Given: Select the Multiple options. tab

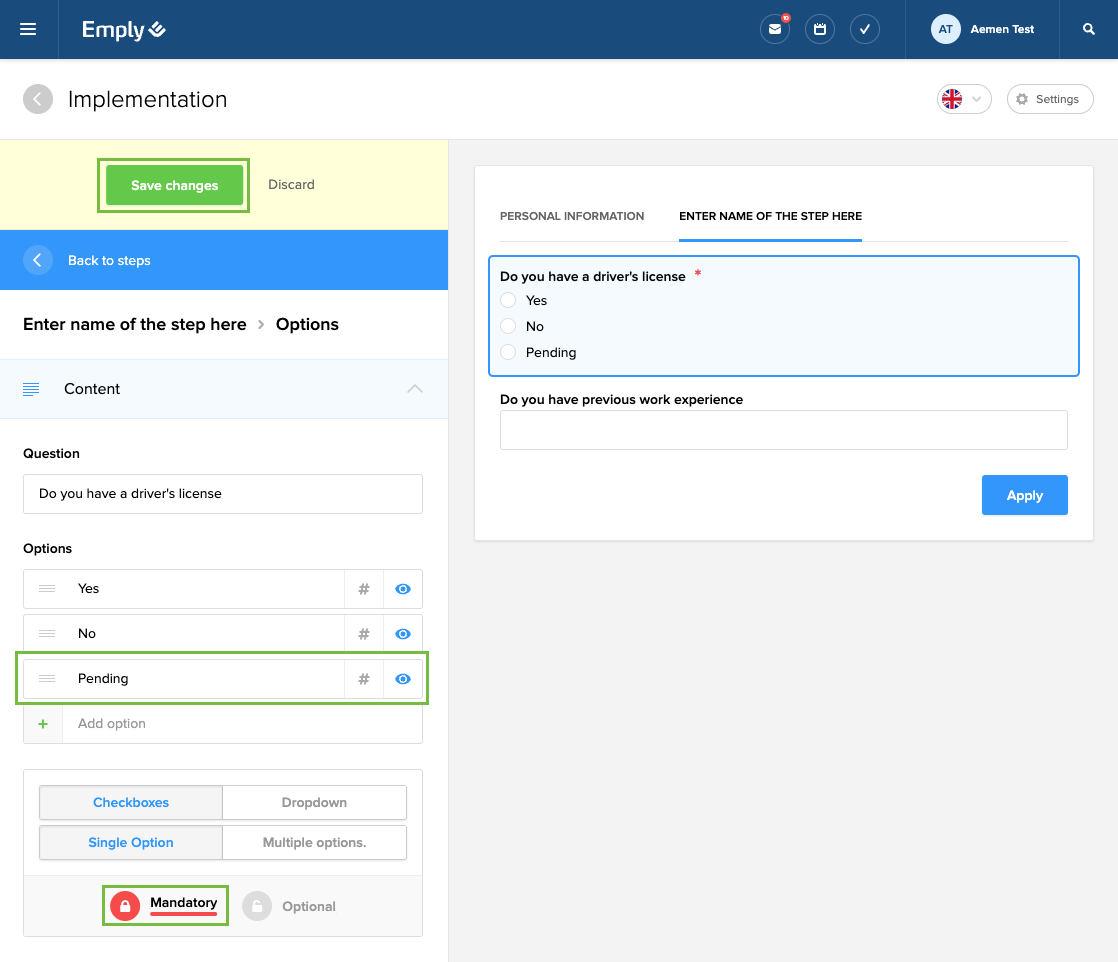Looking at the screenshot, I should [314, 842].
